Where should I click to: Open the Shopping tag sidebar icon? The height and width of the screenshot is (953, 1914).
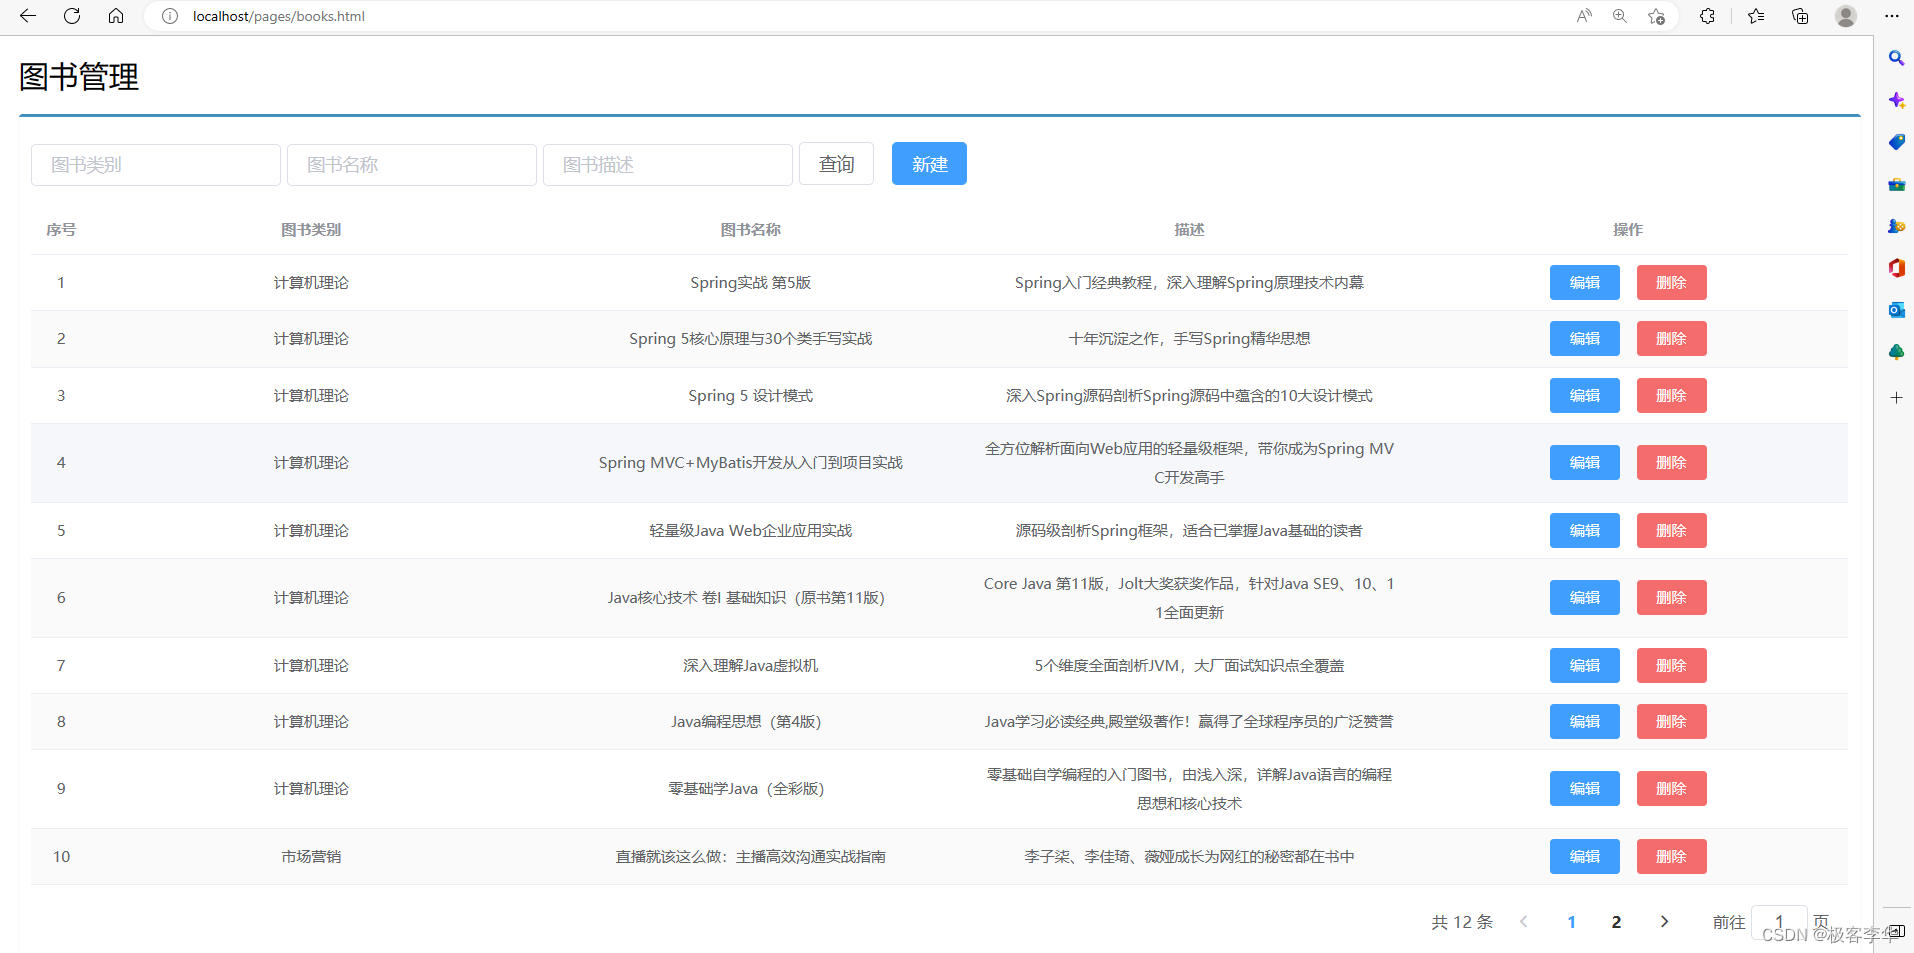click(1896, 142)
